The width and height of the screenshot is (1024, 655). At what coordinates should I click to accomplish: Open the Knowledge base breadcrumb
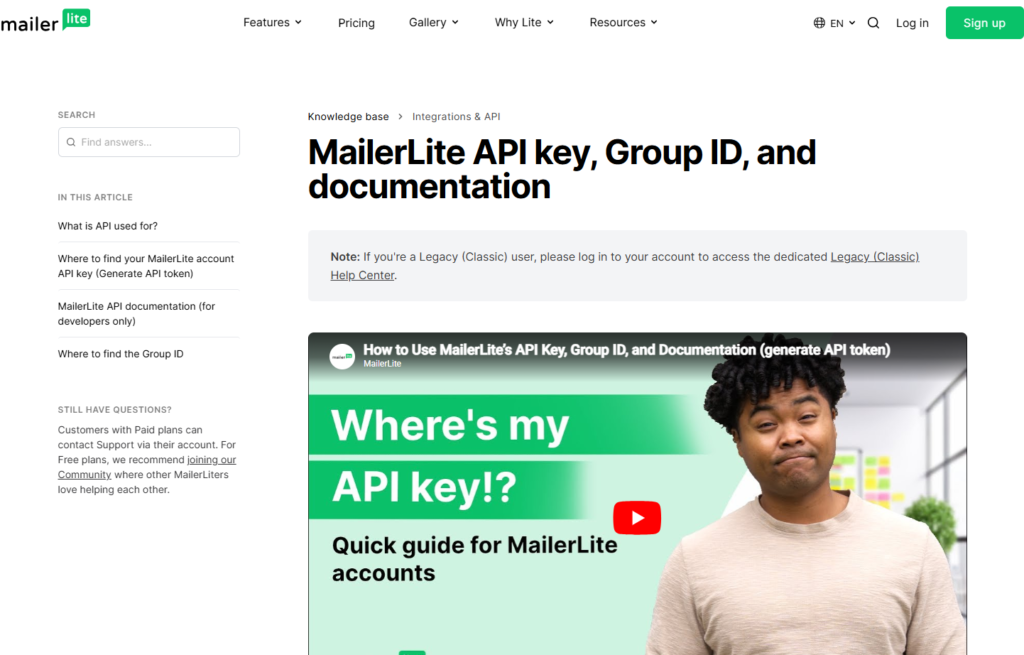pyautogui.click(x=348, y=116)
